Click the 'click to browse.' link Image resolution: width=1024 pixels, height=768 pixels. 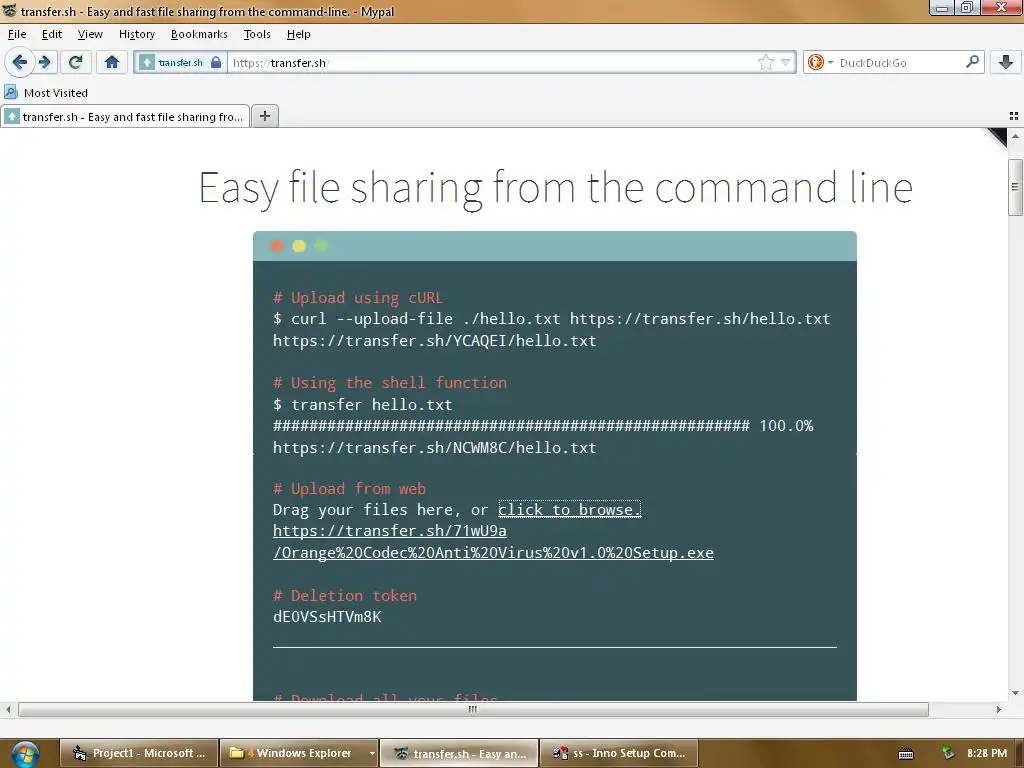(569, 509)
